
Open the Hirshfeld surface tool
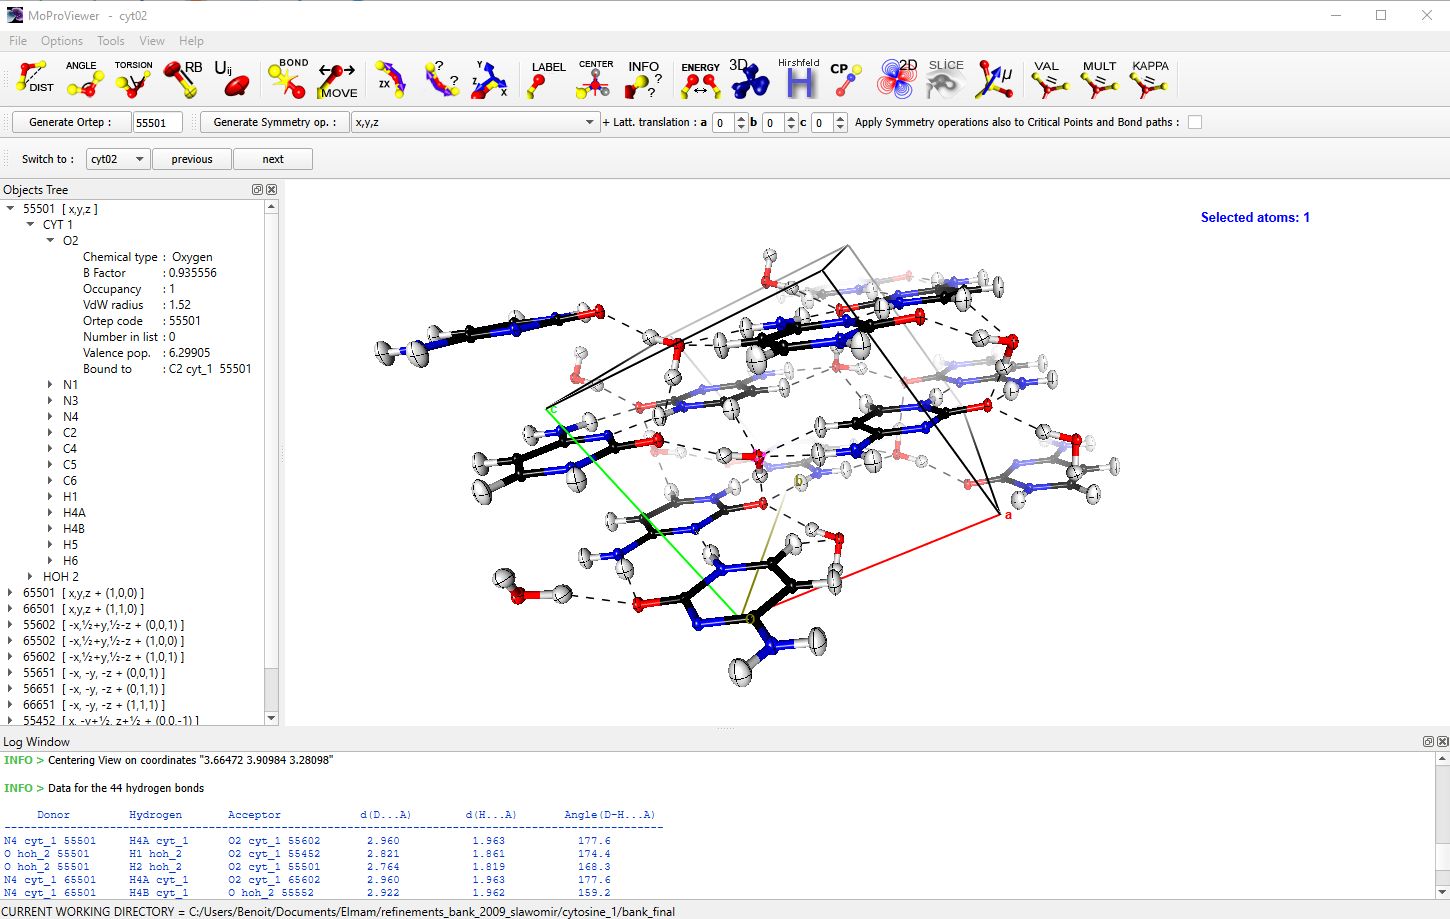click(x=799, y=79)
